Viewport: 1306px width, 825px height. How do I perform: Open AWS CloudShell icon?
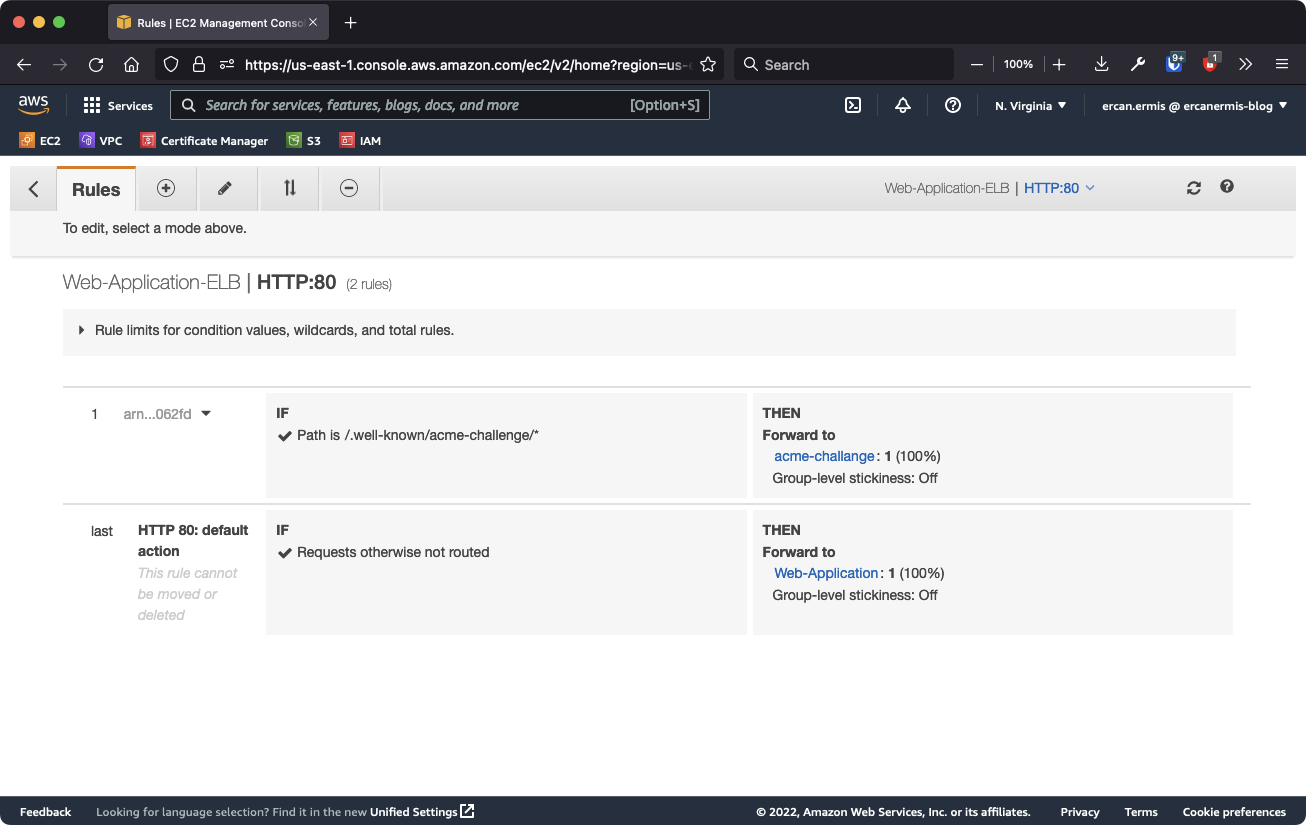coord(853,105)
